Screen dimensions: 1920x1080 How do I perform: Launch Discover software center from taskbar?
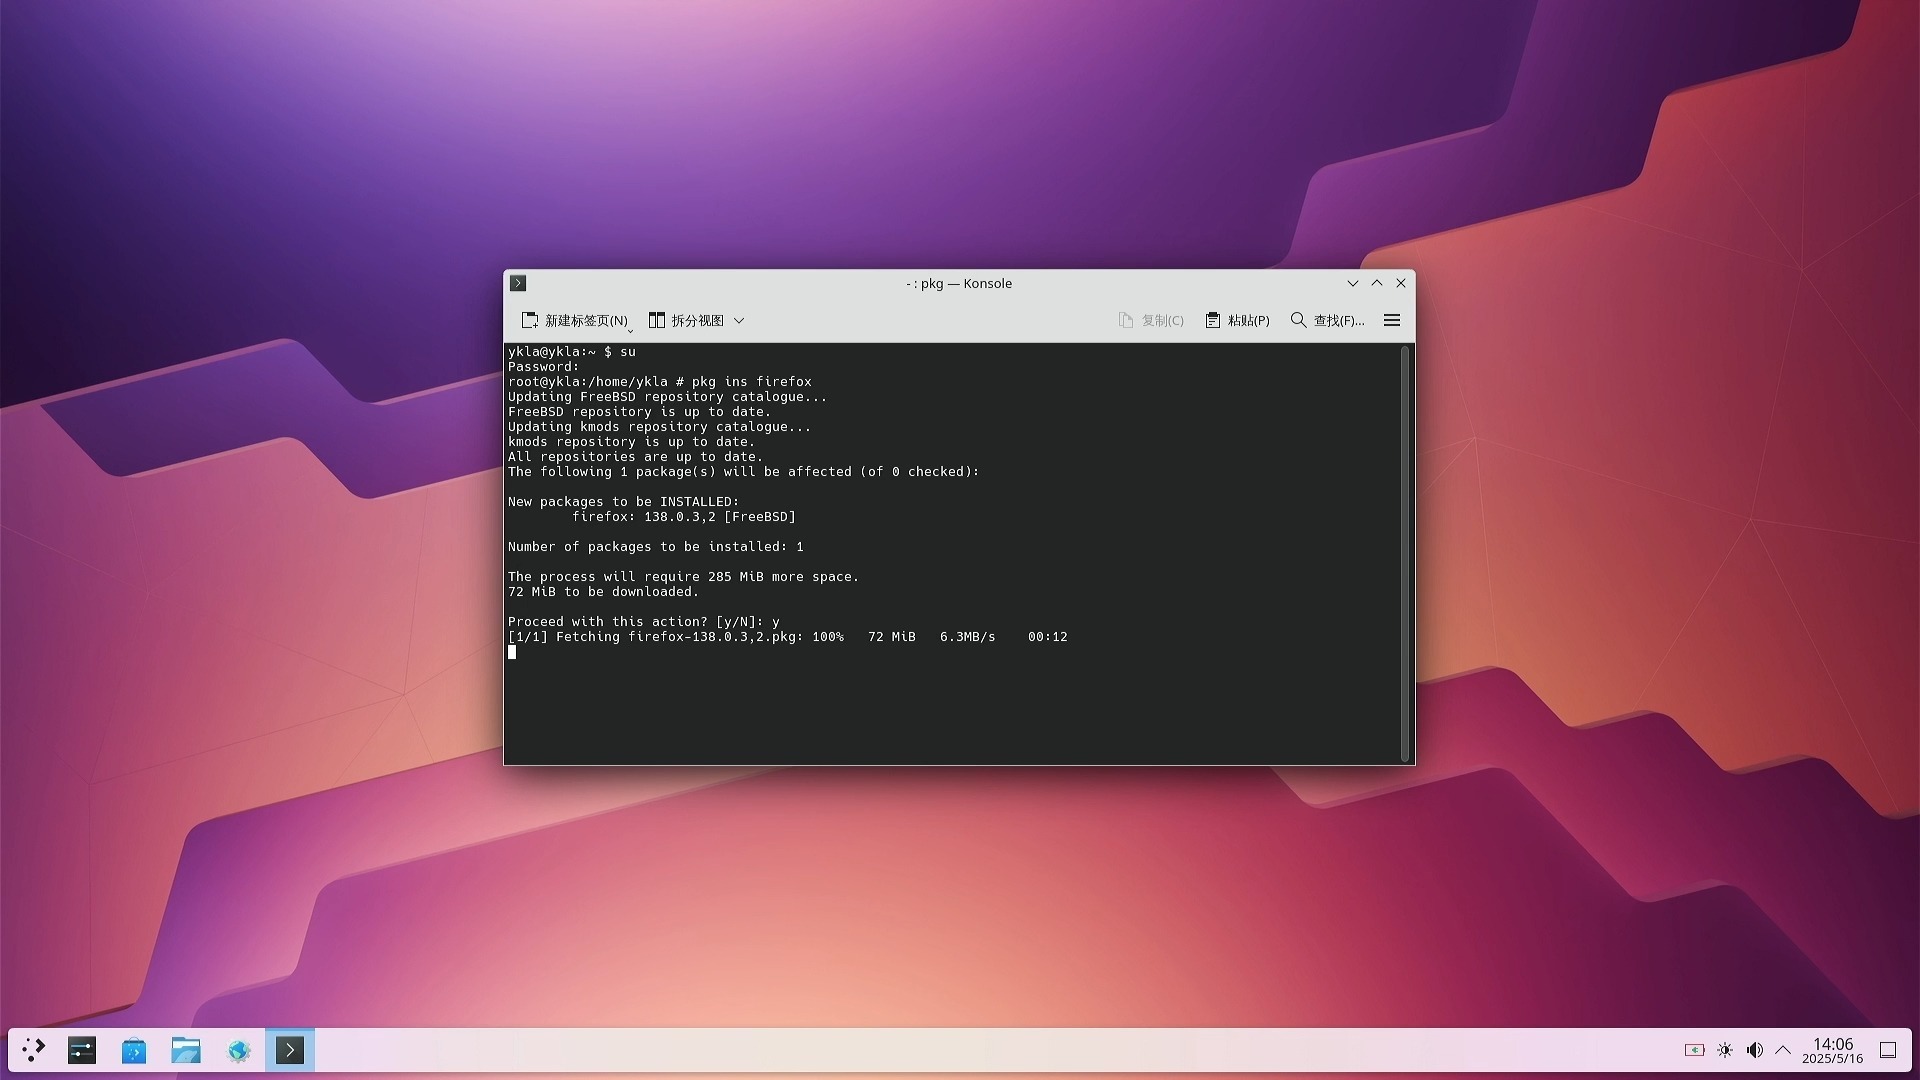pos(134,1050)
